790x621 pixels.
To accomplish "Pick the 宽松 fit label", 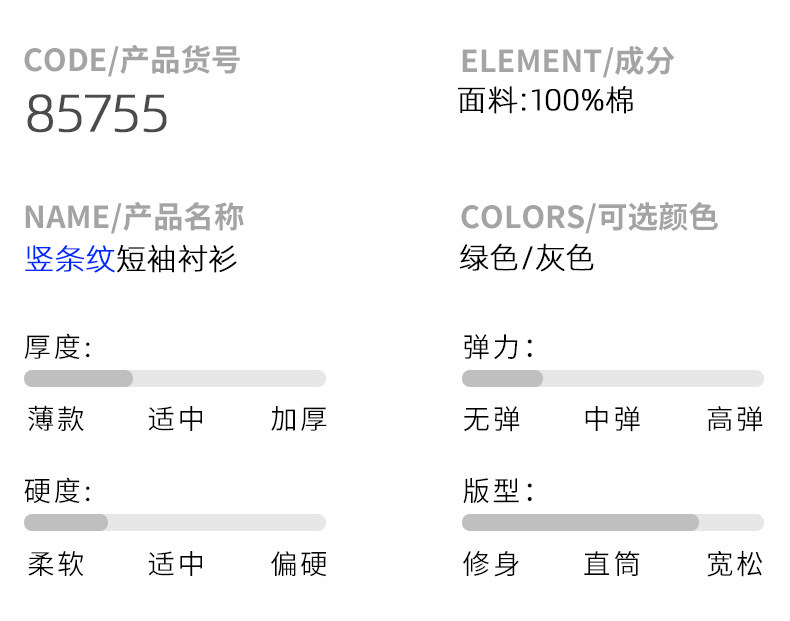I will click(734, 564).
